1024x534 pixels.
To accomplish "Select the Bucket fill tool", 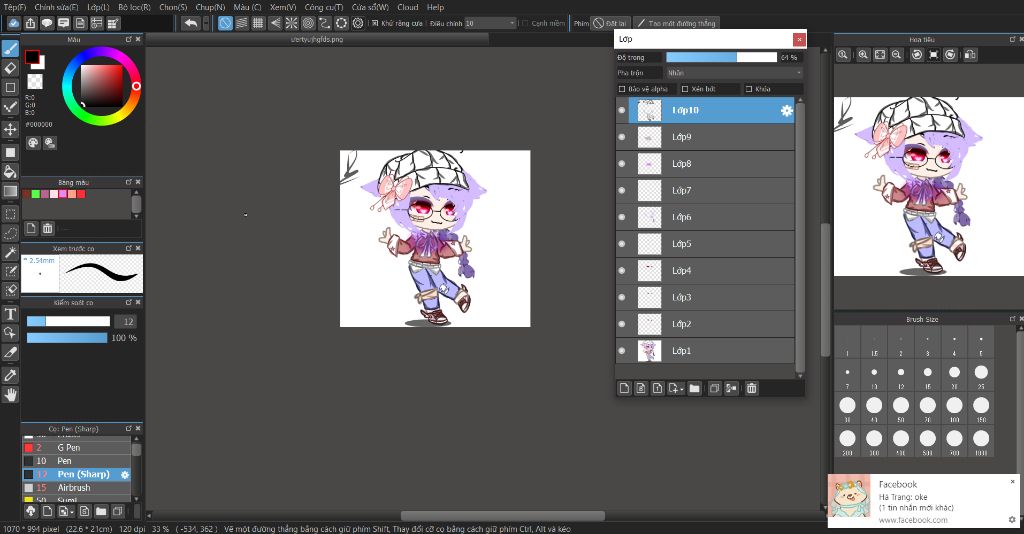I will [x=10, y=172].
